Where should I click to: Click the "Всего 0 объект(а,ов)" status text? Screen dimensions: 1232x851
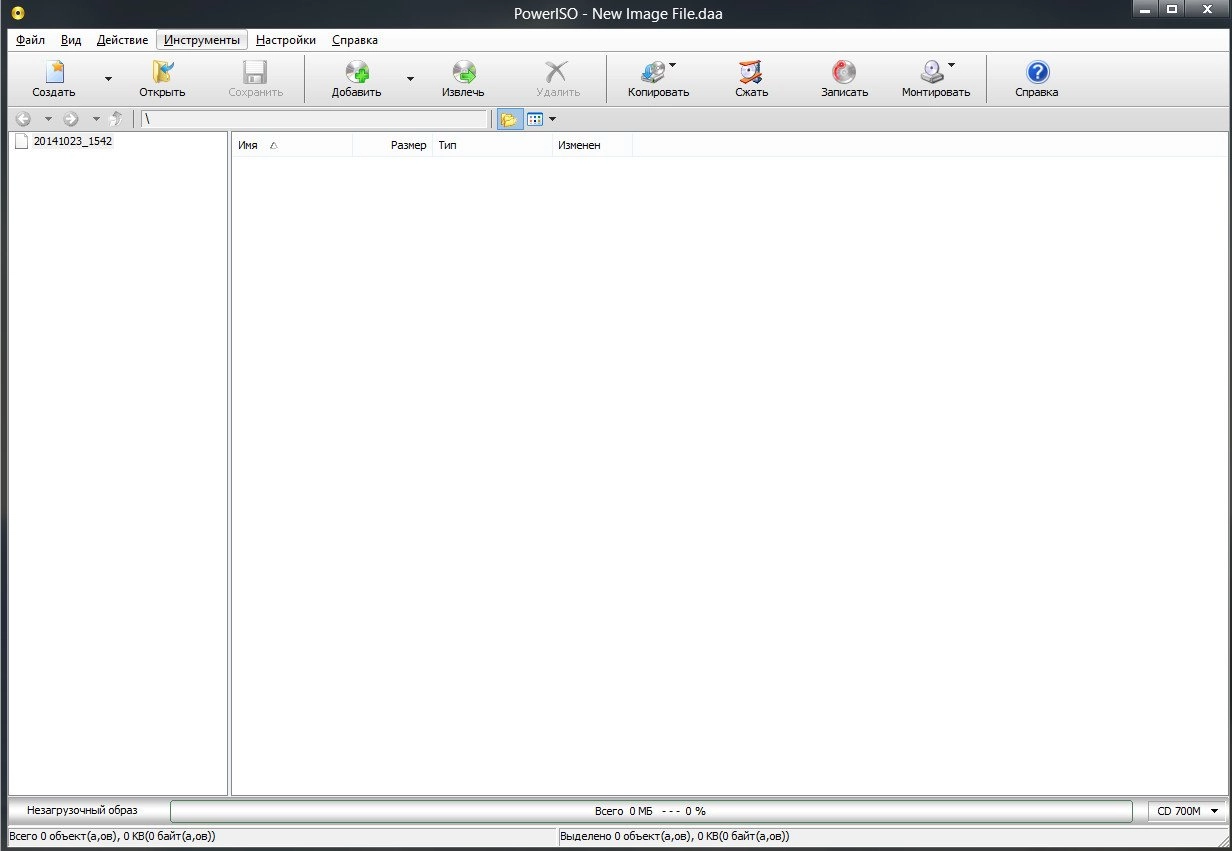pos(112,835)
